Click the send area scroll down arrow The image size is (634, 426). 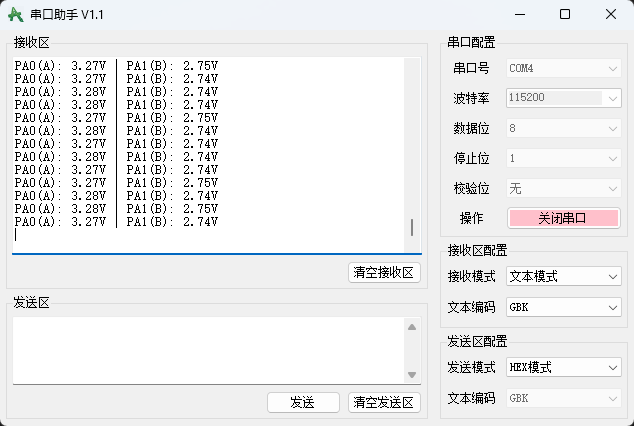tap(411, 374)
